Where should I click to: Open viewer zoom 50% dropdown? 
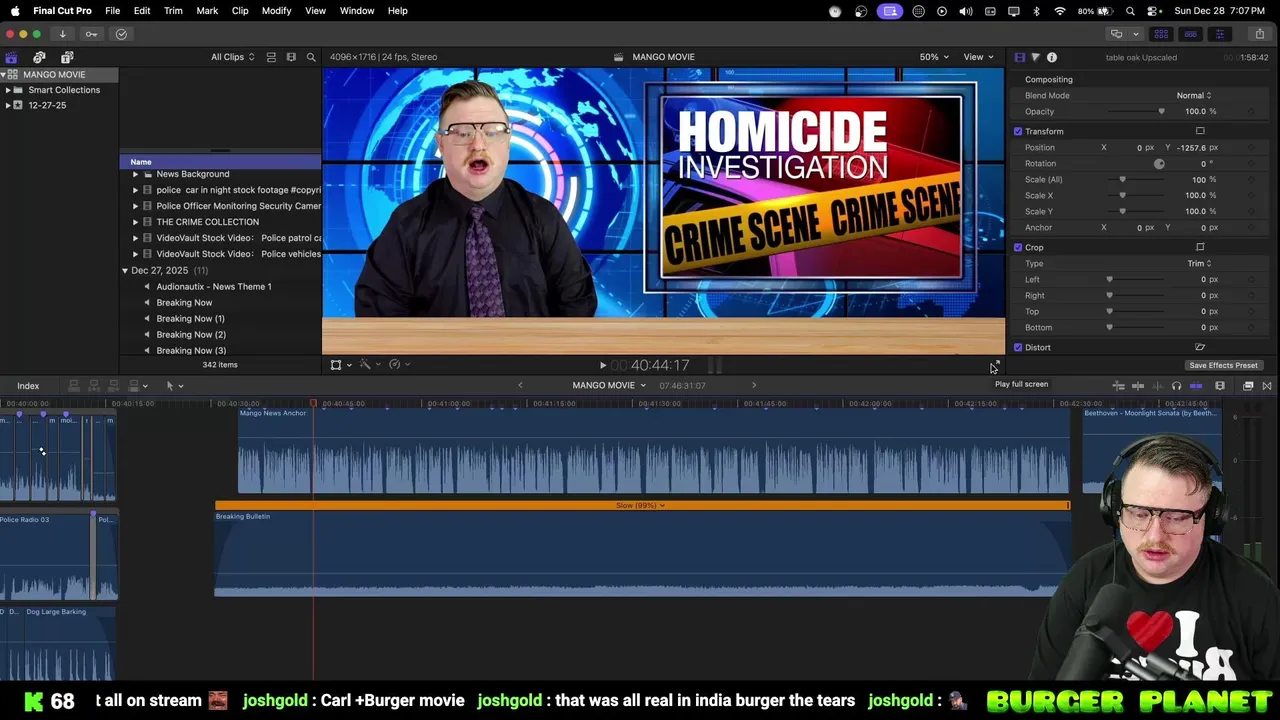(934, 57)
